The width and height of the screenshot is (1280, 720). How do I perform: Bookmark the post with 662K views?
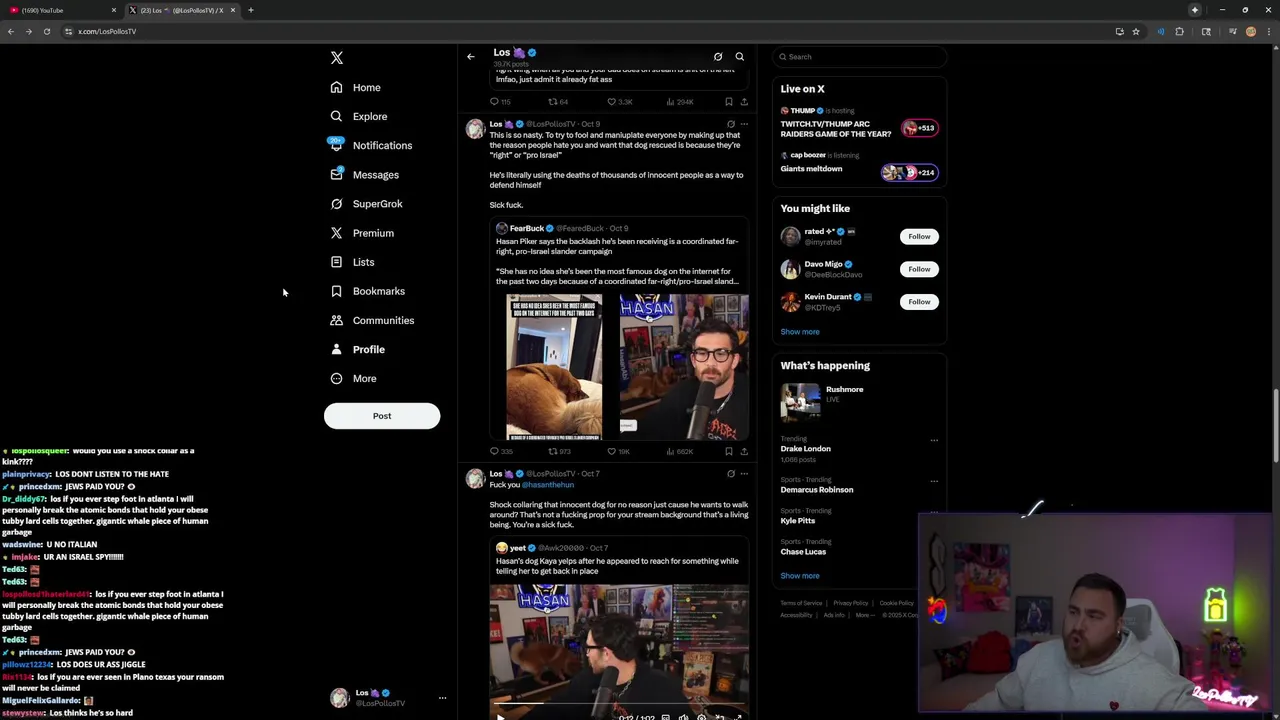tap(728, 451)
